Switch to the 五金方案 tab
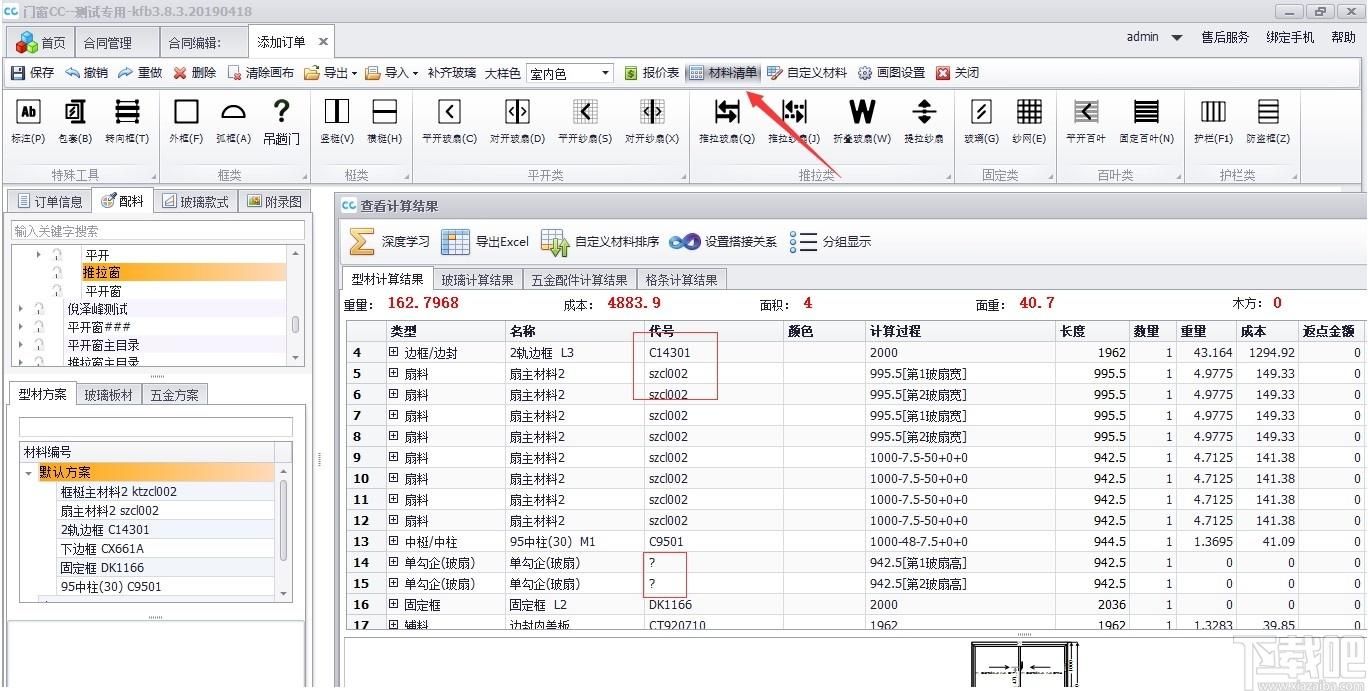Viewport: 1368px width, 691px height. (175, 394)
